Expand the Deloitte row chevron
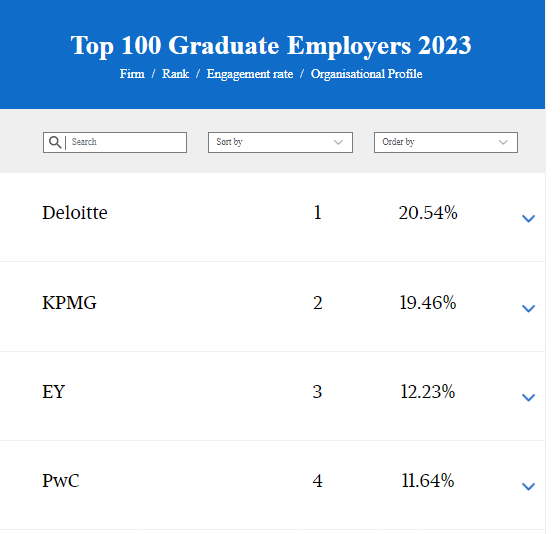 click(528, 218)
